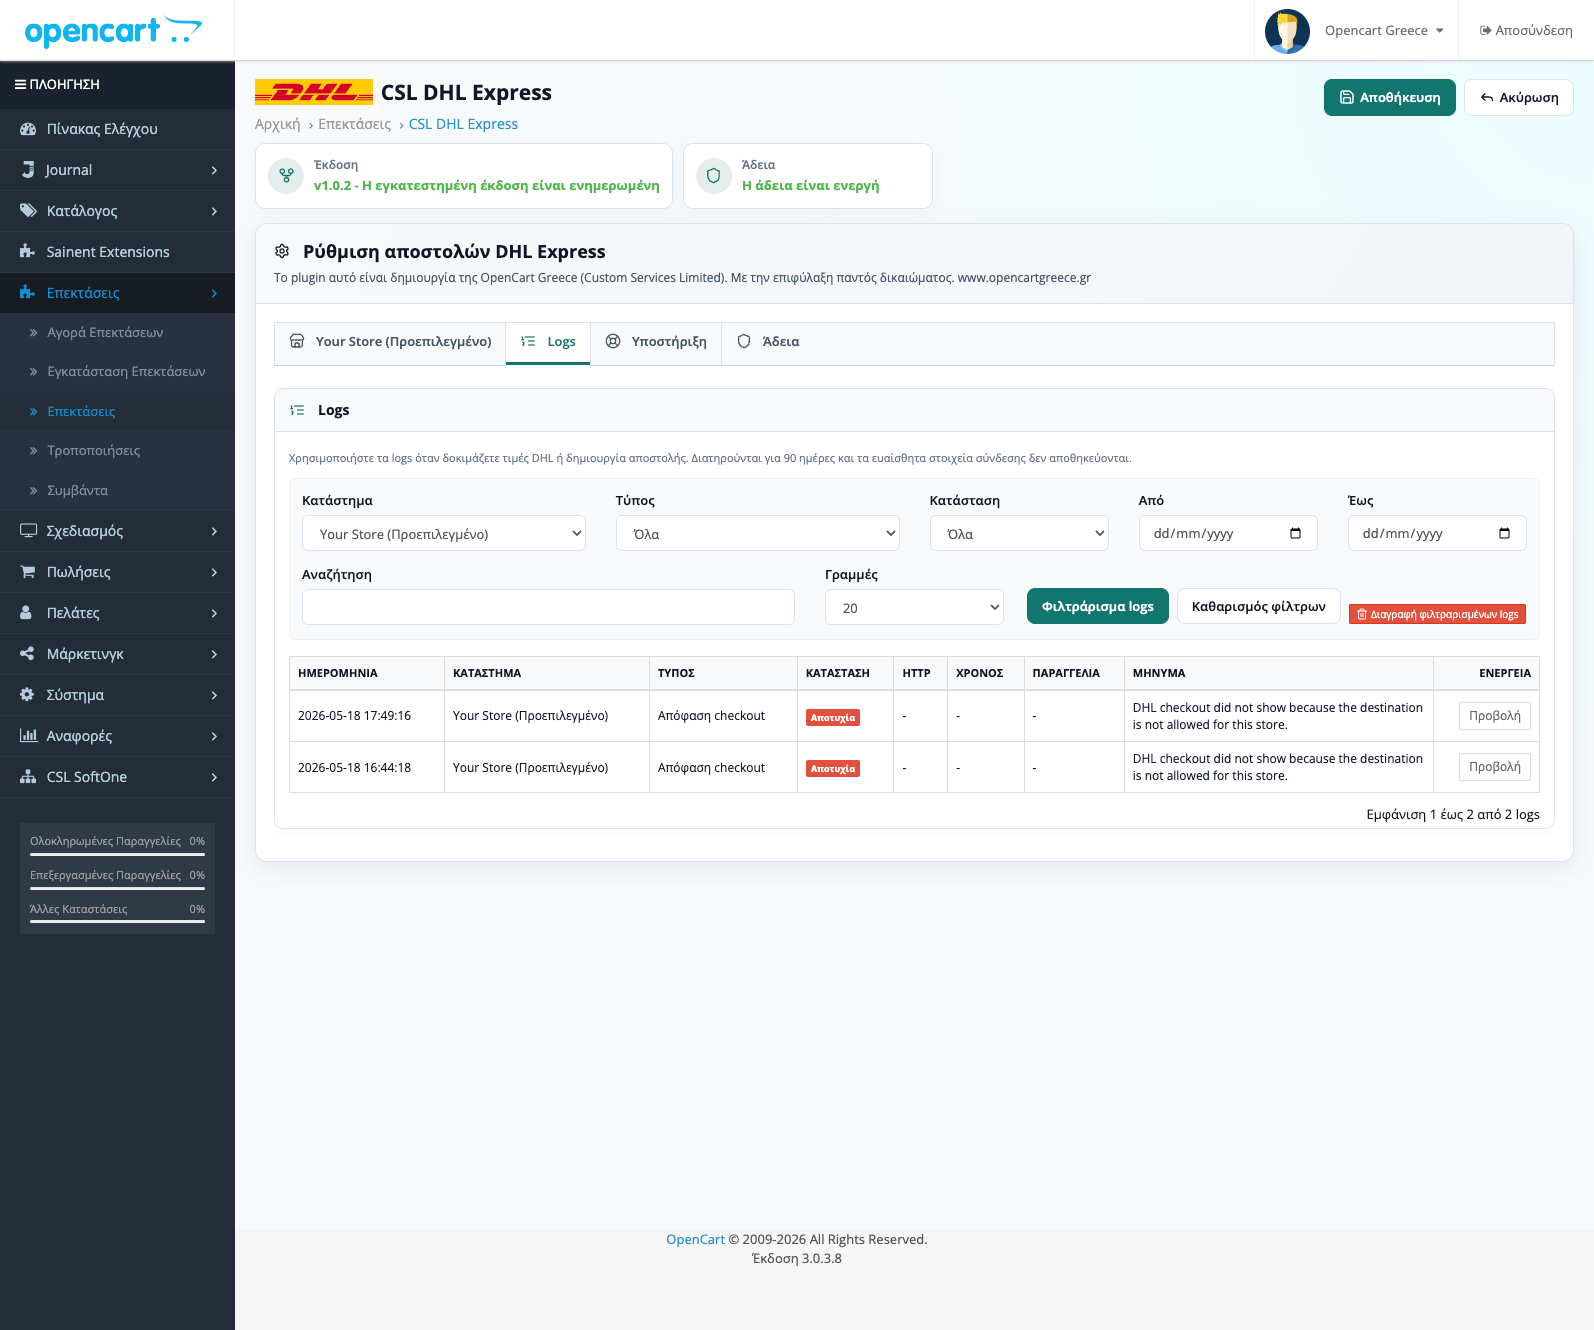Click the user avatar picture
This screenshot has height=1330, width=1594.
tap(1287, 31)
